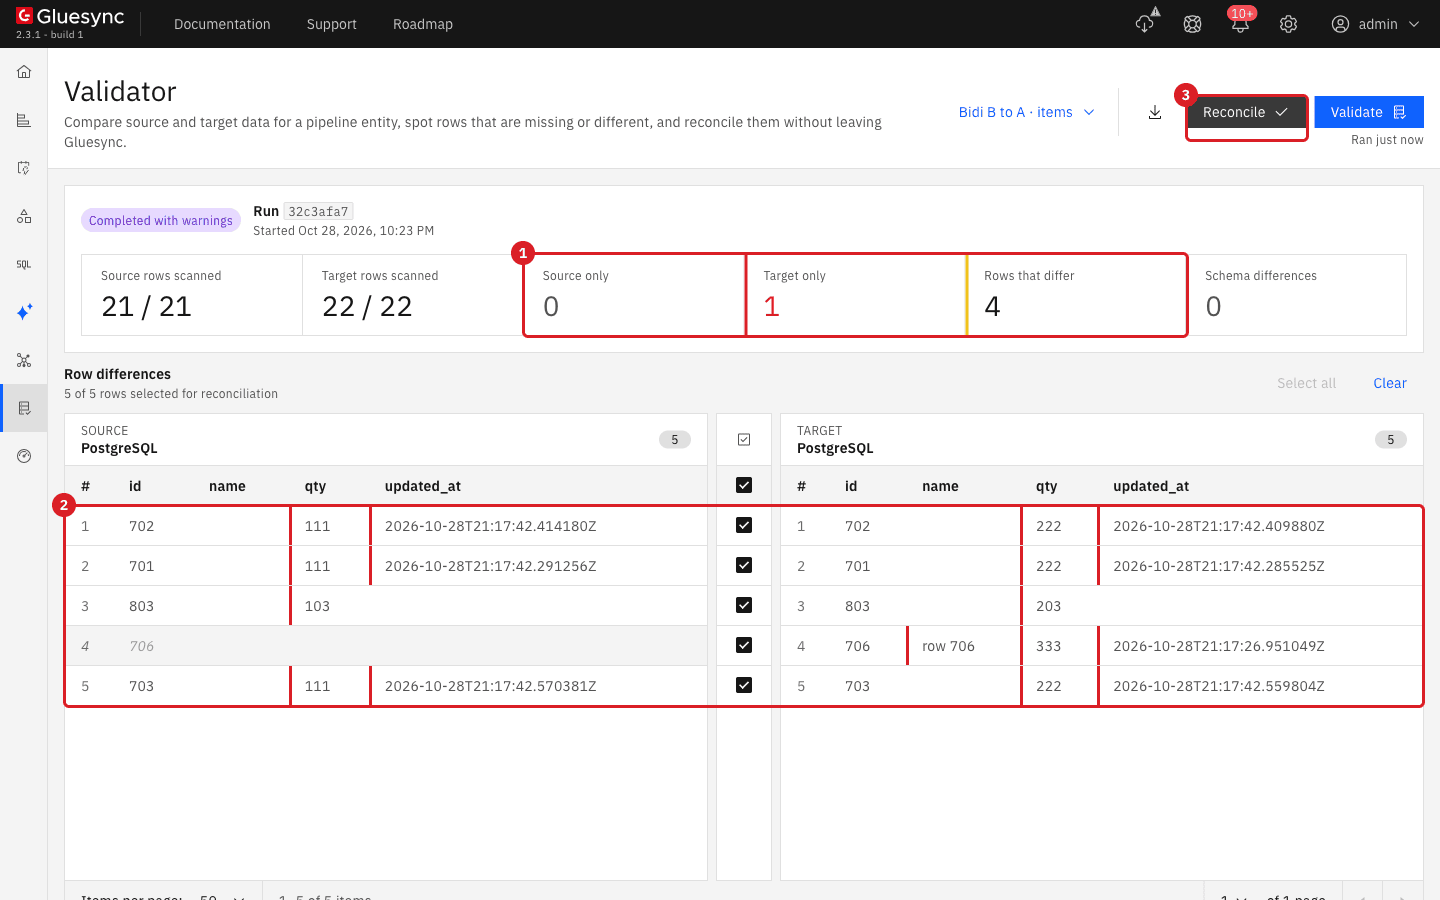
Task: Open the scheduled task sidebar icon
Action: (24, 168)
